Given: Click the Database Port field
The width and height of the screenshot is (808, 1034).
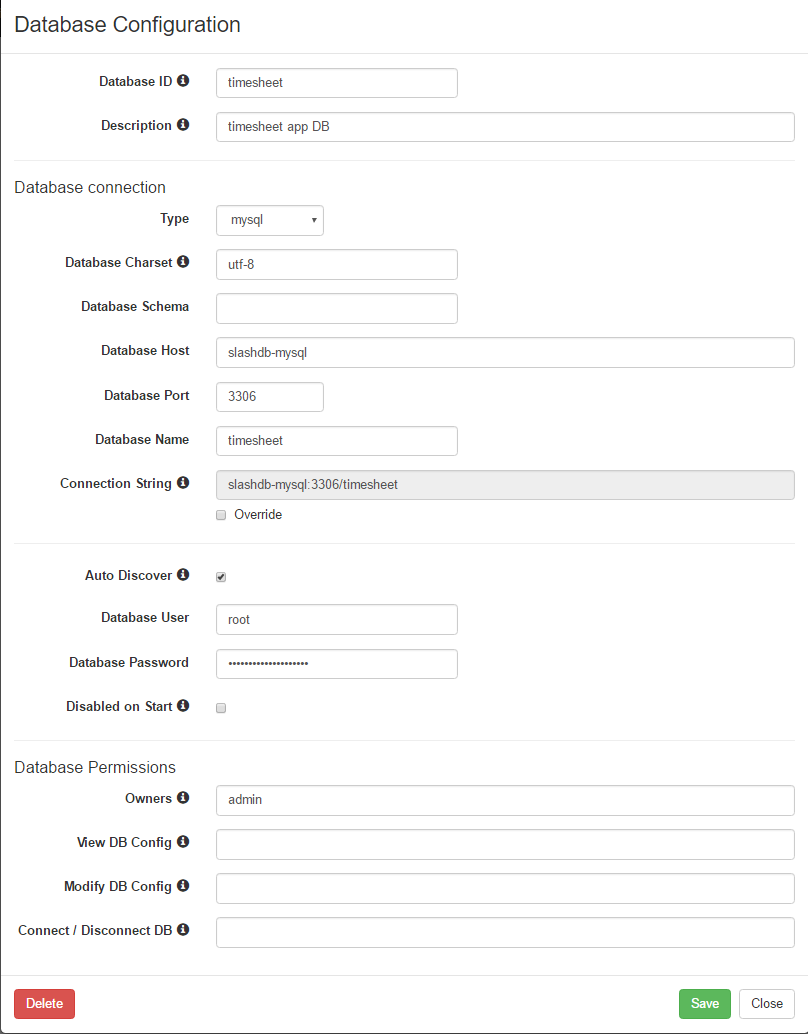Looking at the screenshot, I should click(270, 397).
